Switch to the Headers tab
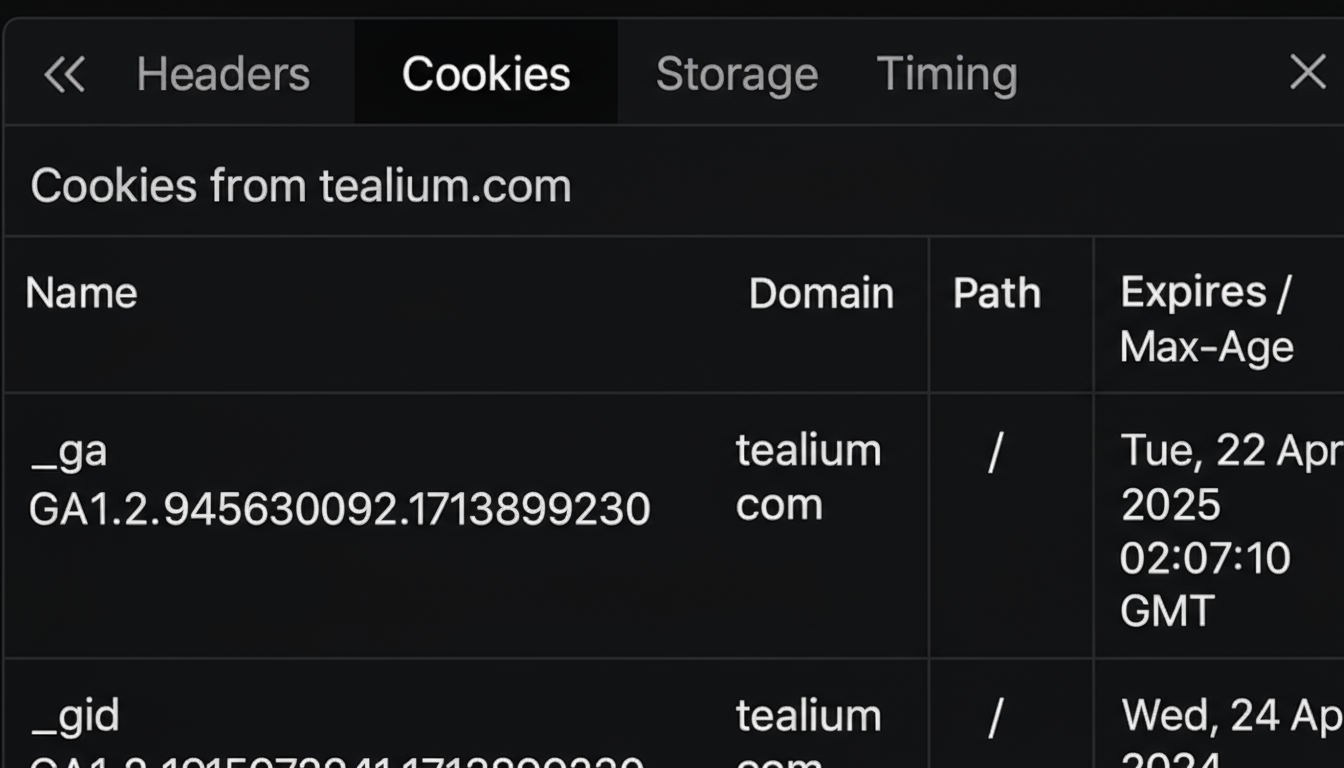Screen dimensions: 1344x768 223,74
